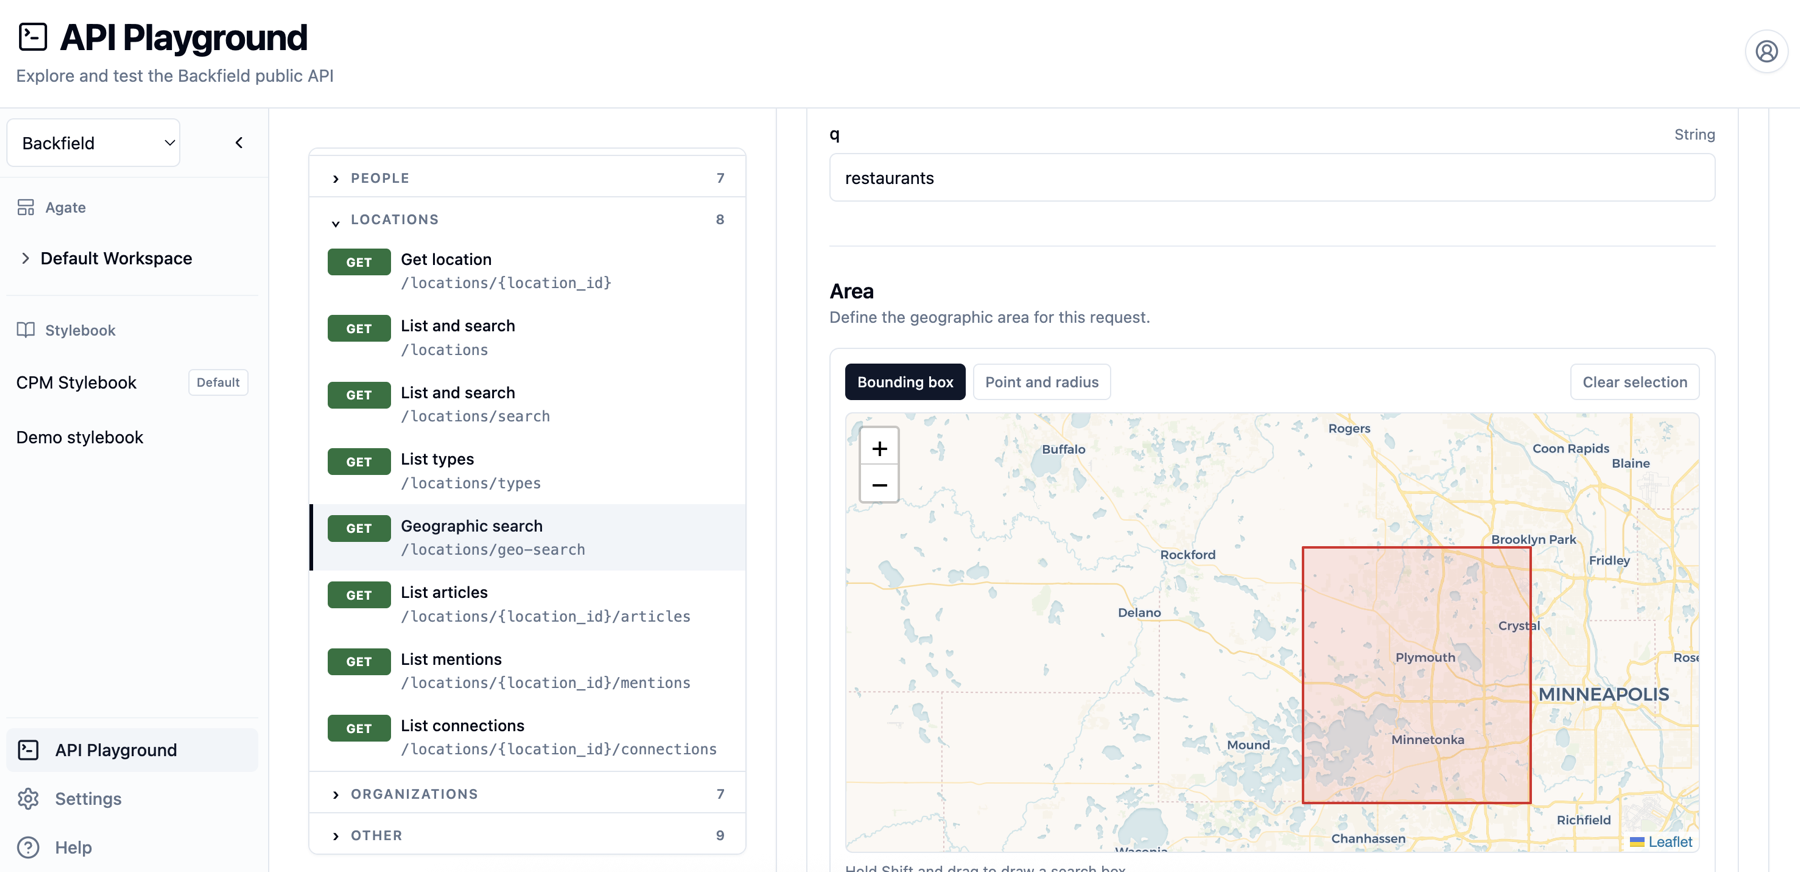Open the List types endpoint

[528, 471]
